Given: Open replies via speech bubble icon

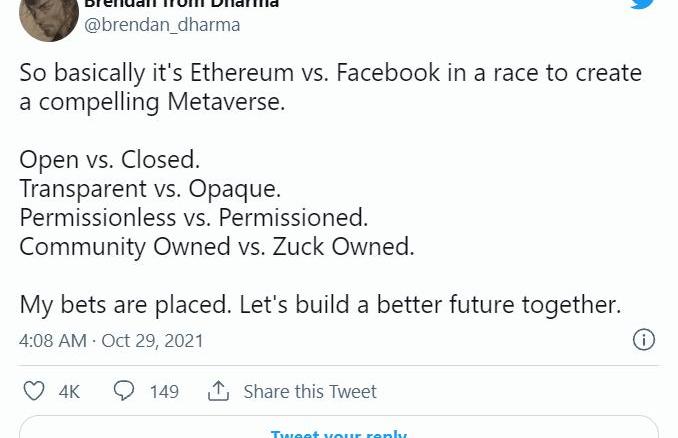Looking at the screenshot, I should pyautogui.click(x=124, y=390).
